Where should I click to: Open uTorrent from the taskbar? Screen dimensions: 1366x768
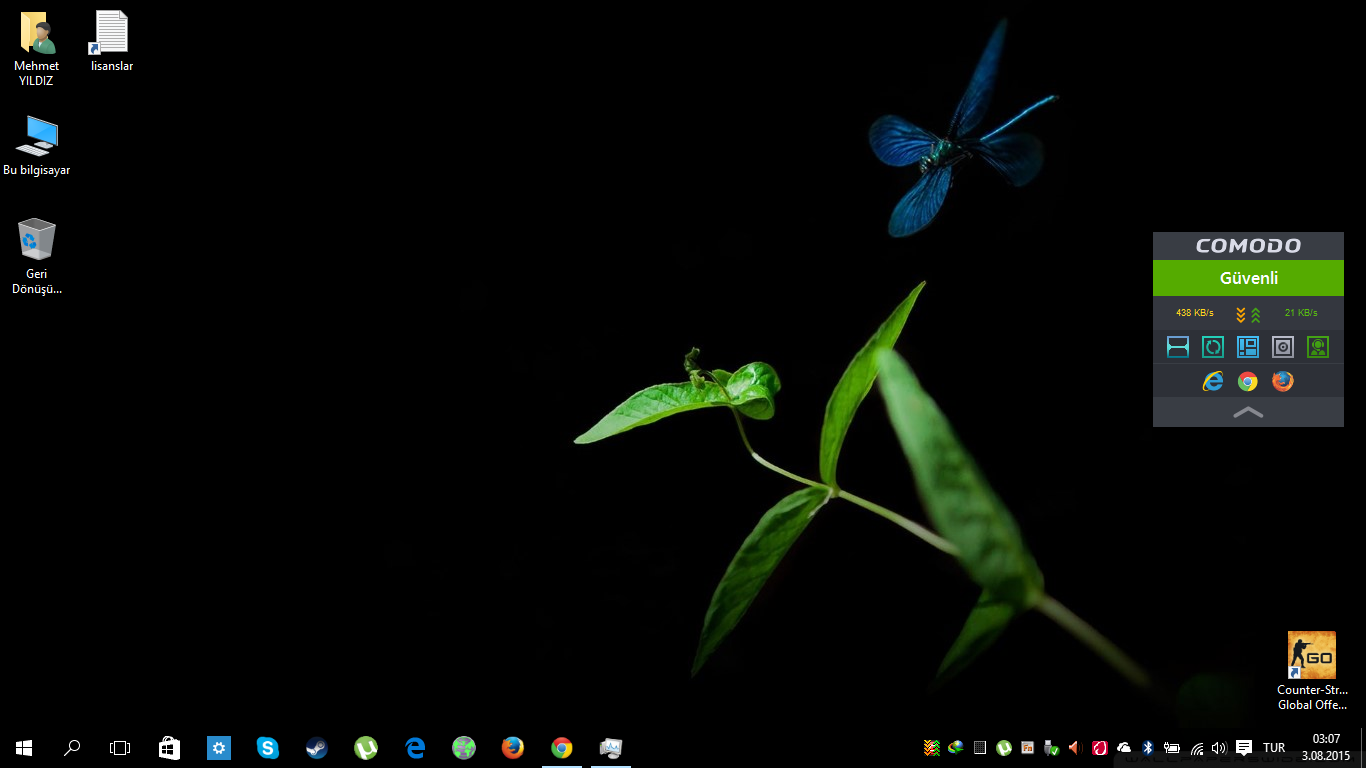[366, 747]
